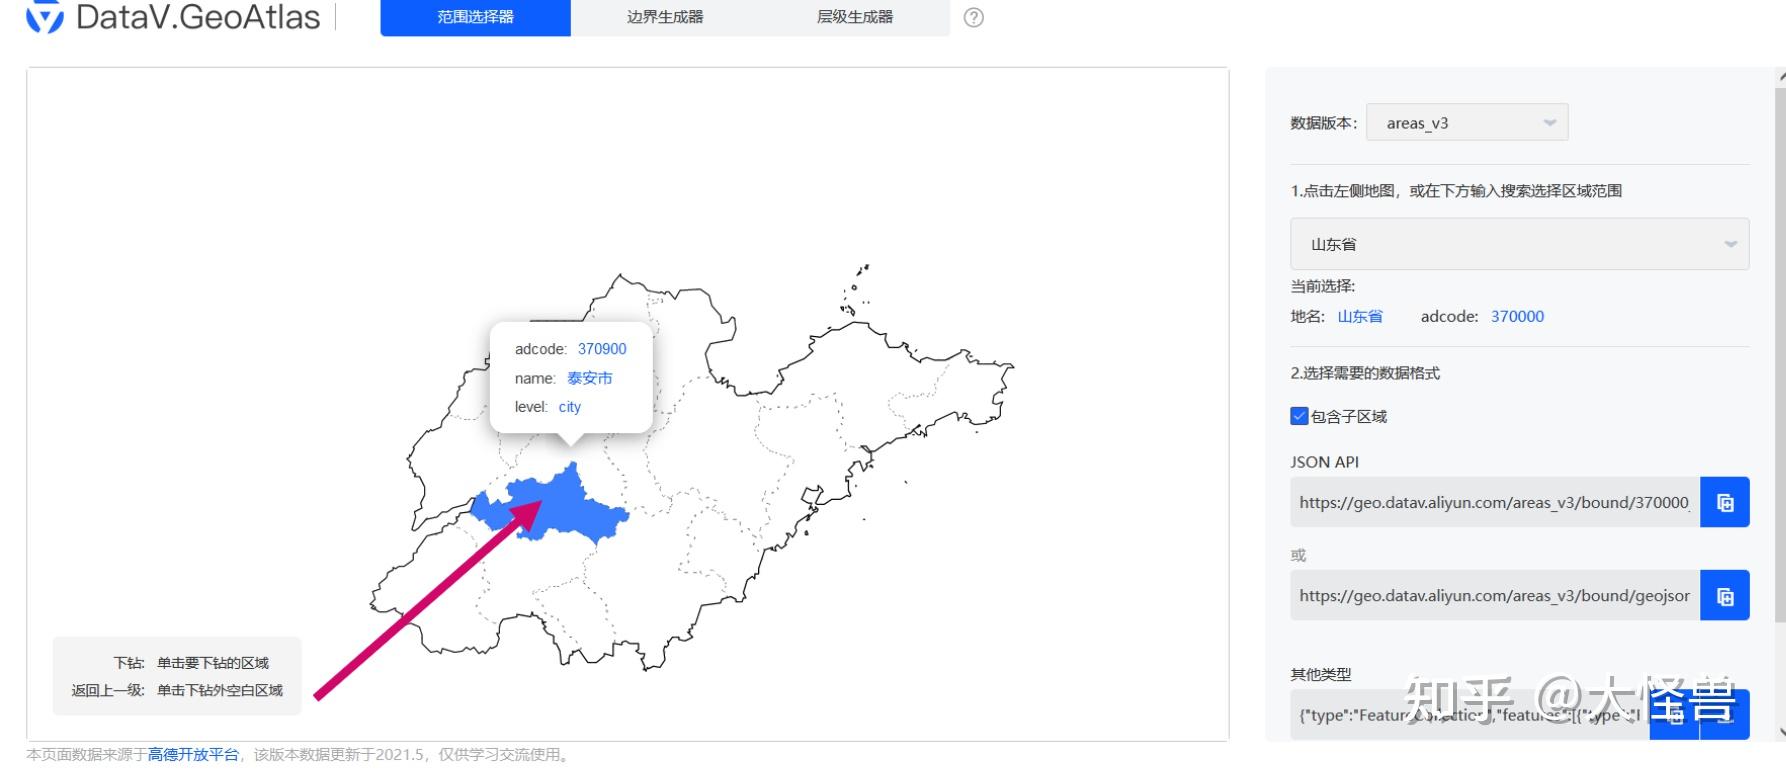Image resolution: width=1786 pixels, height=773 pixels.
Task: Click the 泰安市 name in the tooltip
Action: point(590,378)
